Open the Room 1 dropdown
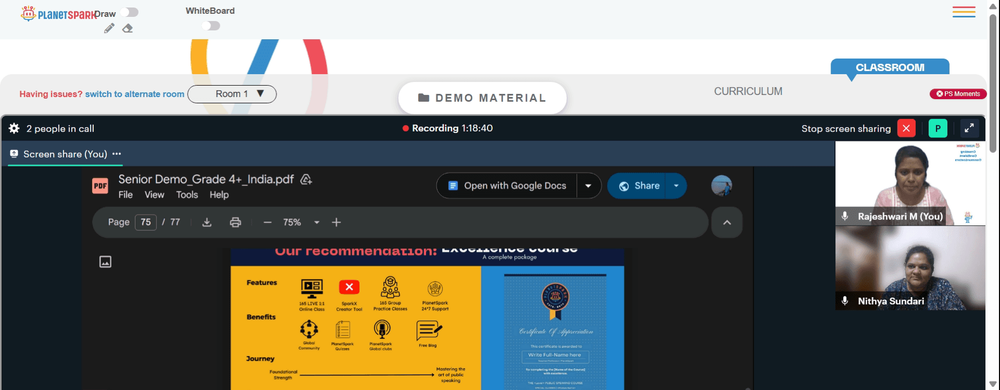This screenshot has height=390, width=1000. pyautogui.click(x=232, y=94)
